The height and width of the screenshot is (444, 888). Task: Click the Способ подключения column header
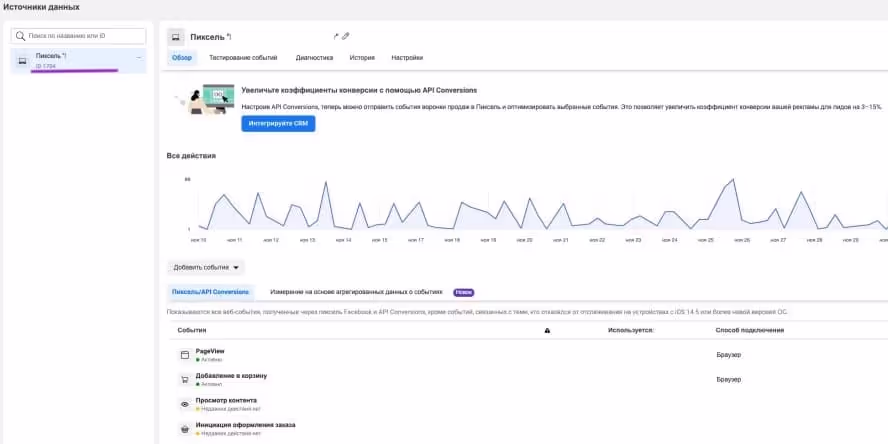[x=749, y=330]
